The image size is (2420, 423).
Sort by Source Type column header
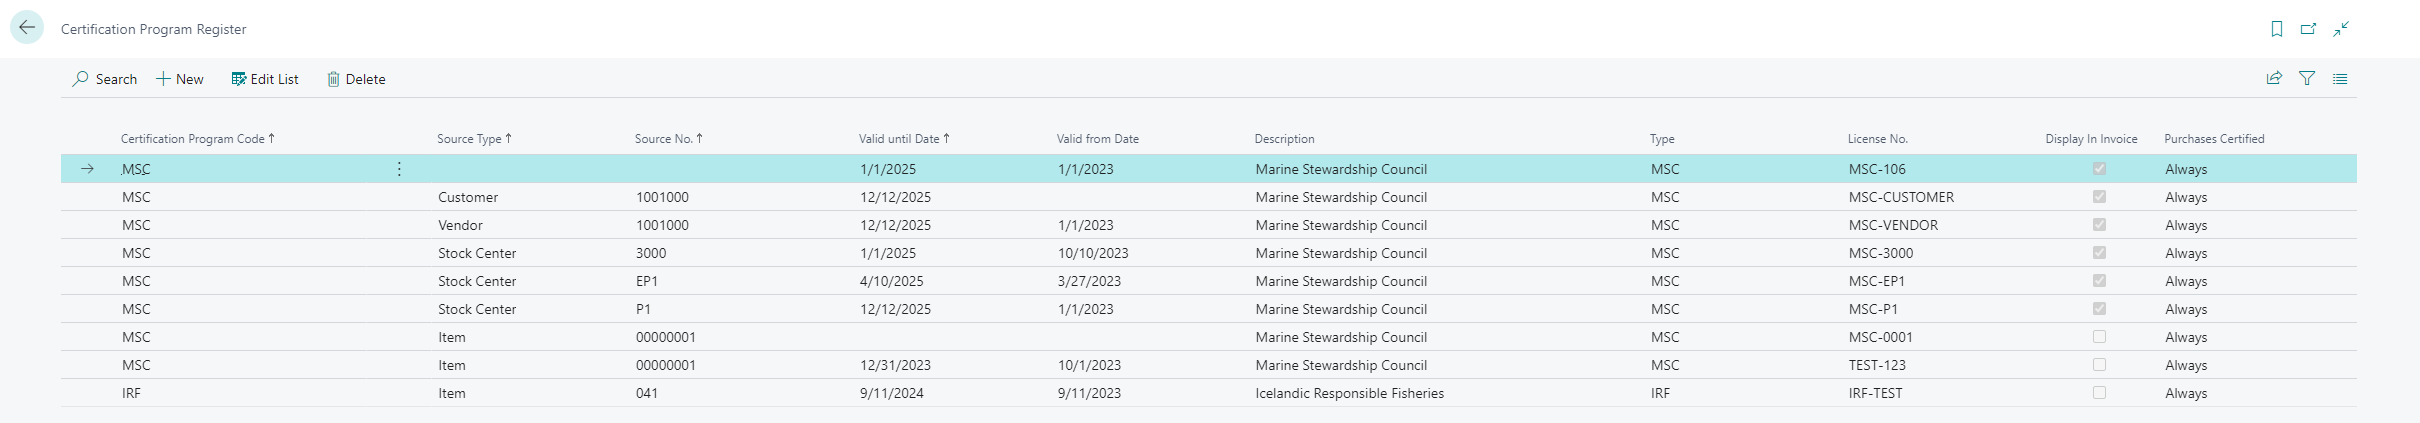(469, 139)
